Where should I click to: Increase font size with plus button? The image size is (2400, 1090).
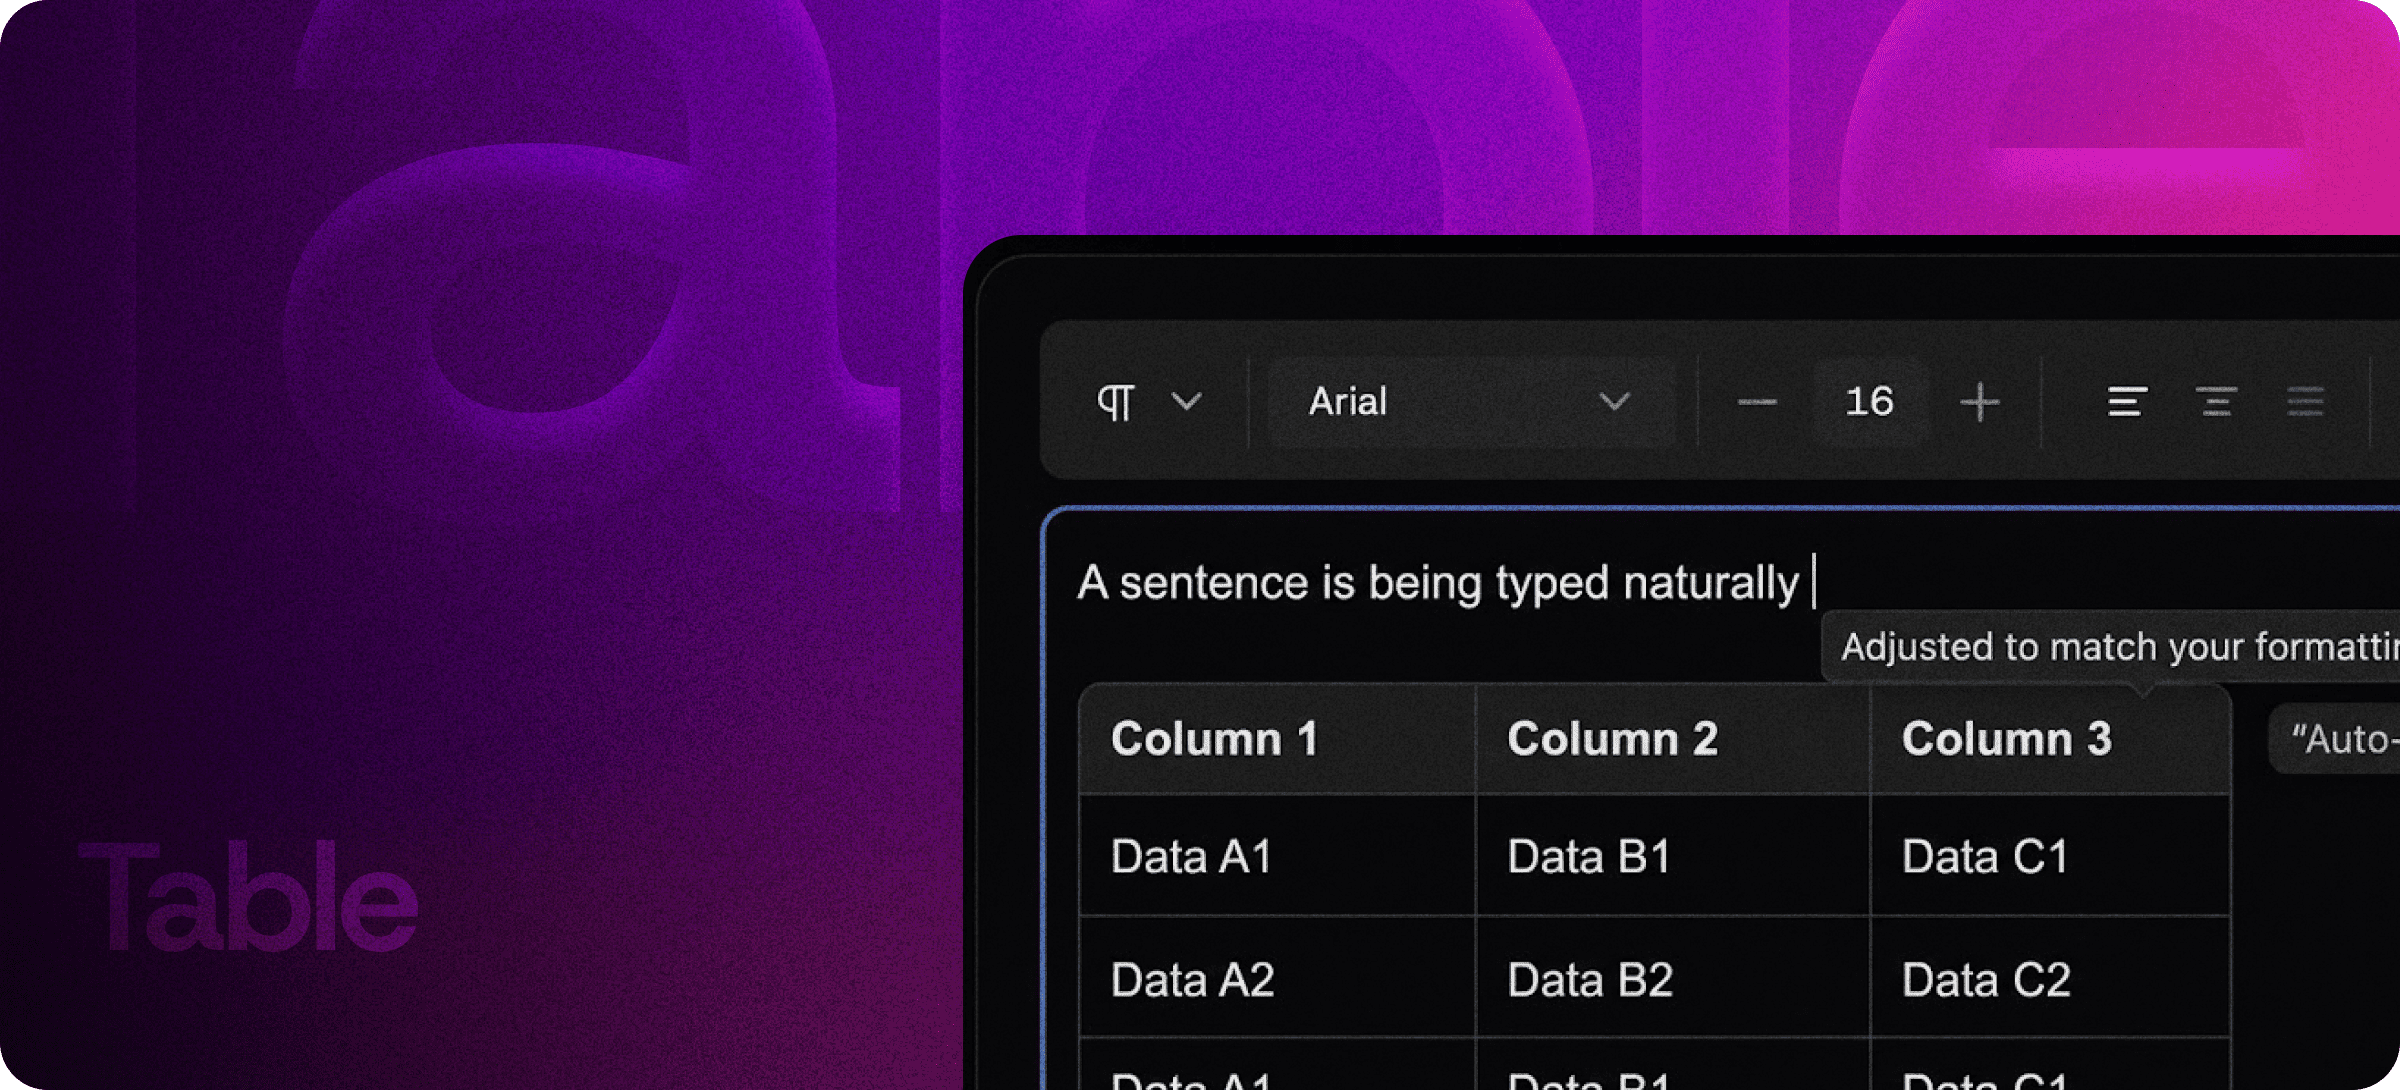pyautogui.click(x=1979, y=402)
